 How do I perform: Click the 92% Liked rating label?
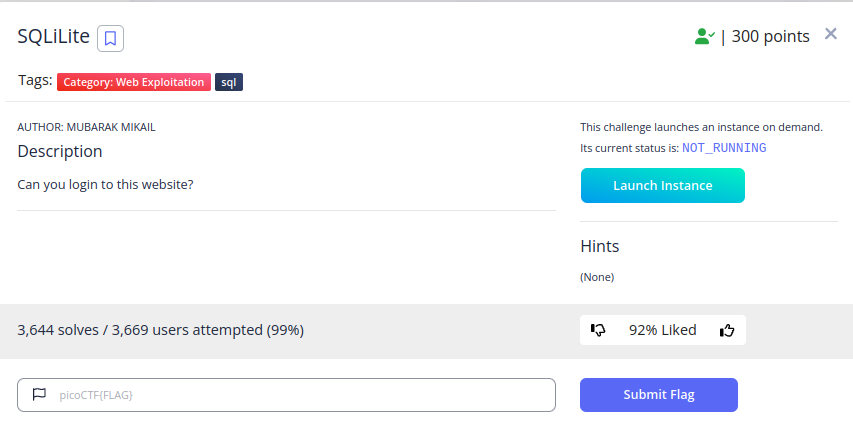click(663, 330)
